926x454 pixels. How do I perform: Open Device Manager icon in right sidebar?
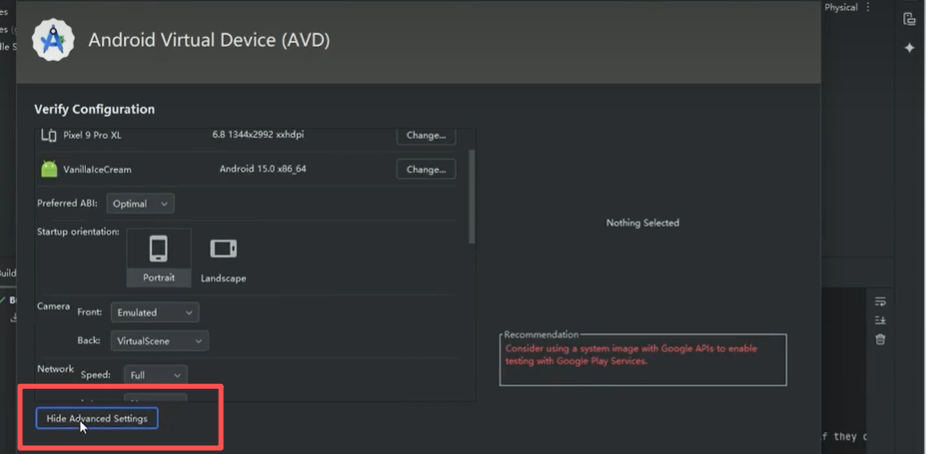[x=909, y=19]
